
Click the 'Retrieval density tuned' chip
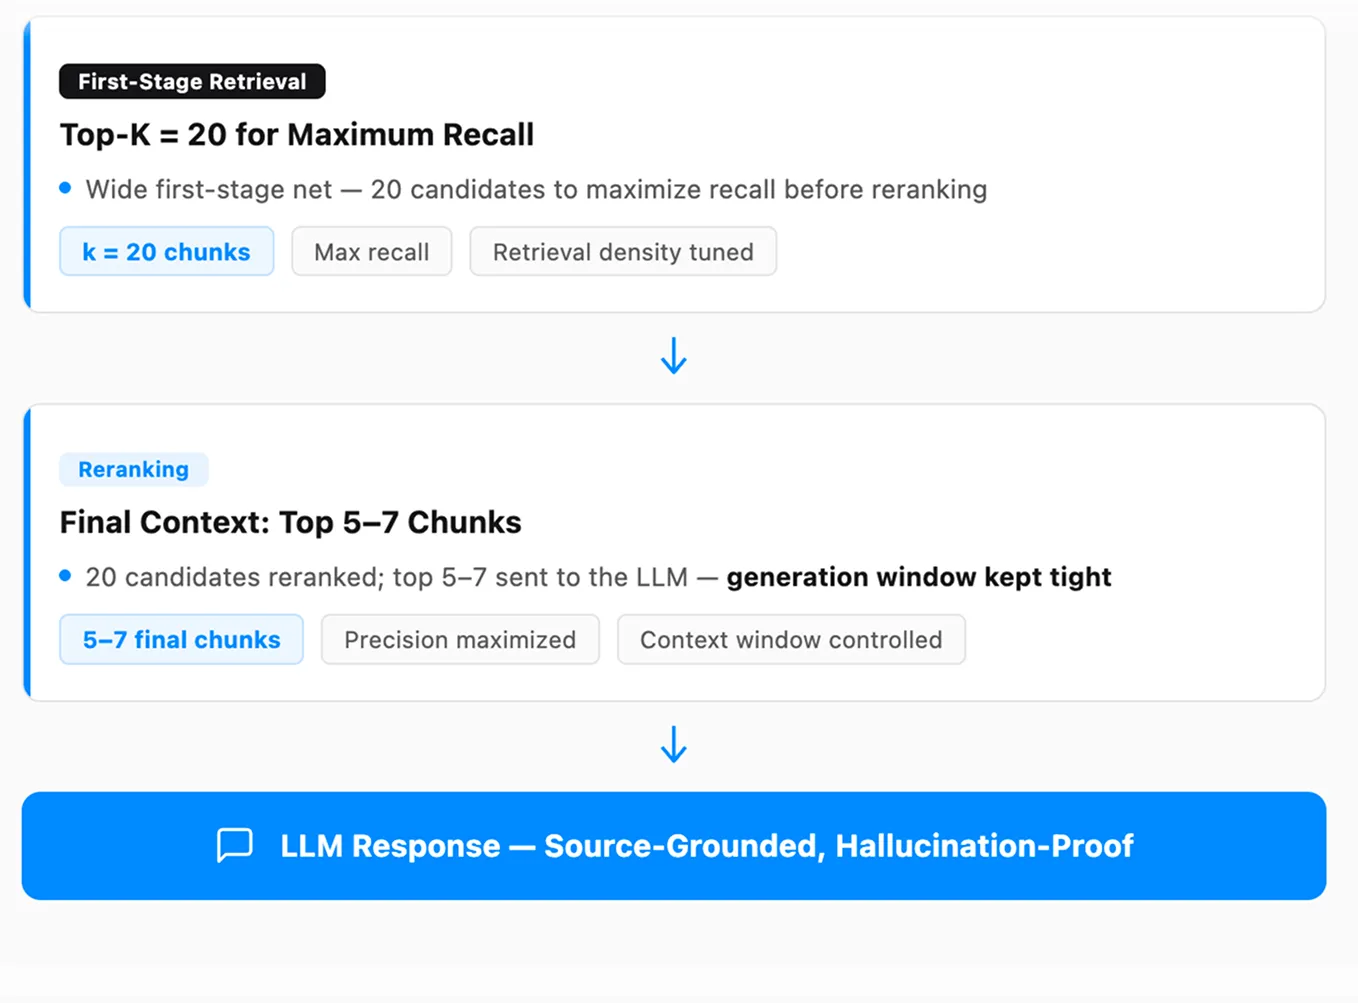[623, 252]
